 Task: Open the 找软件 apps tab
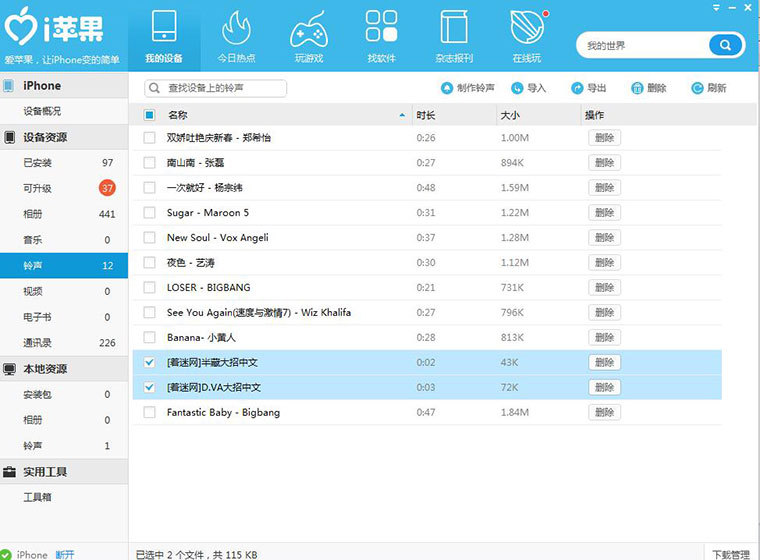tap(381, 36)
